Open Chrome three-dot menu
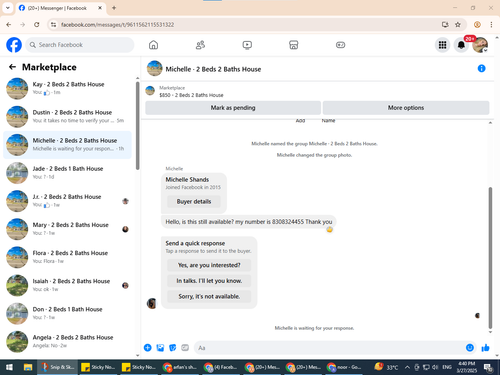The height and width of the screenshot is (375, 500). click(491, 24)
